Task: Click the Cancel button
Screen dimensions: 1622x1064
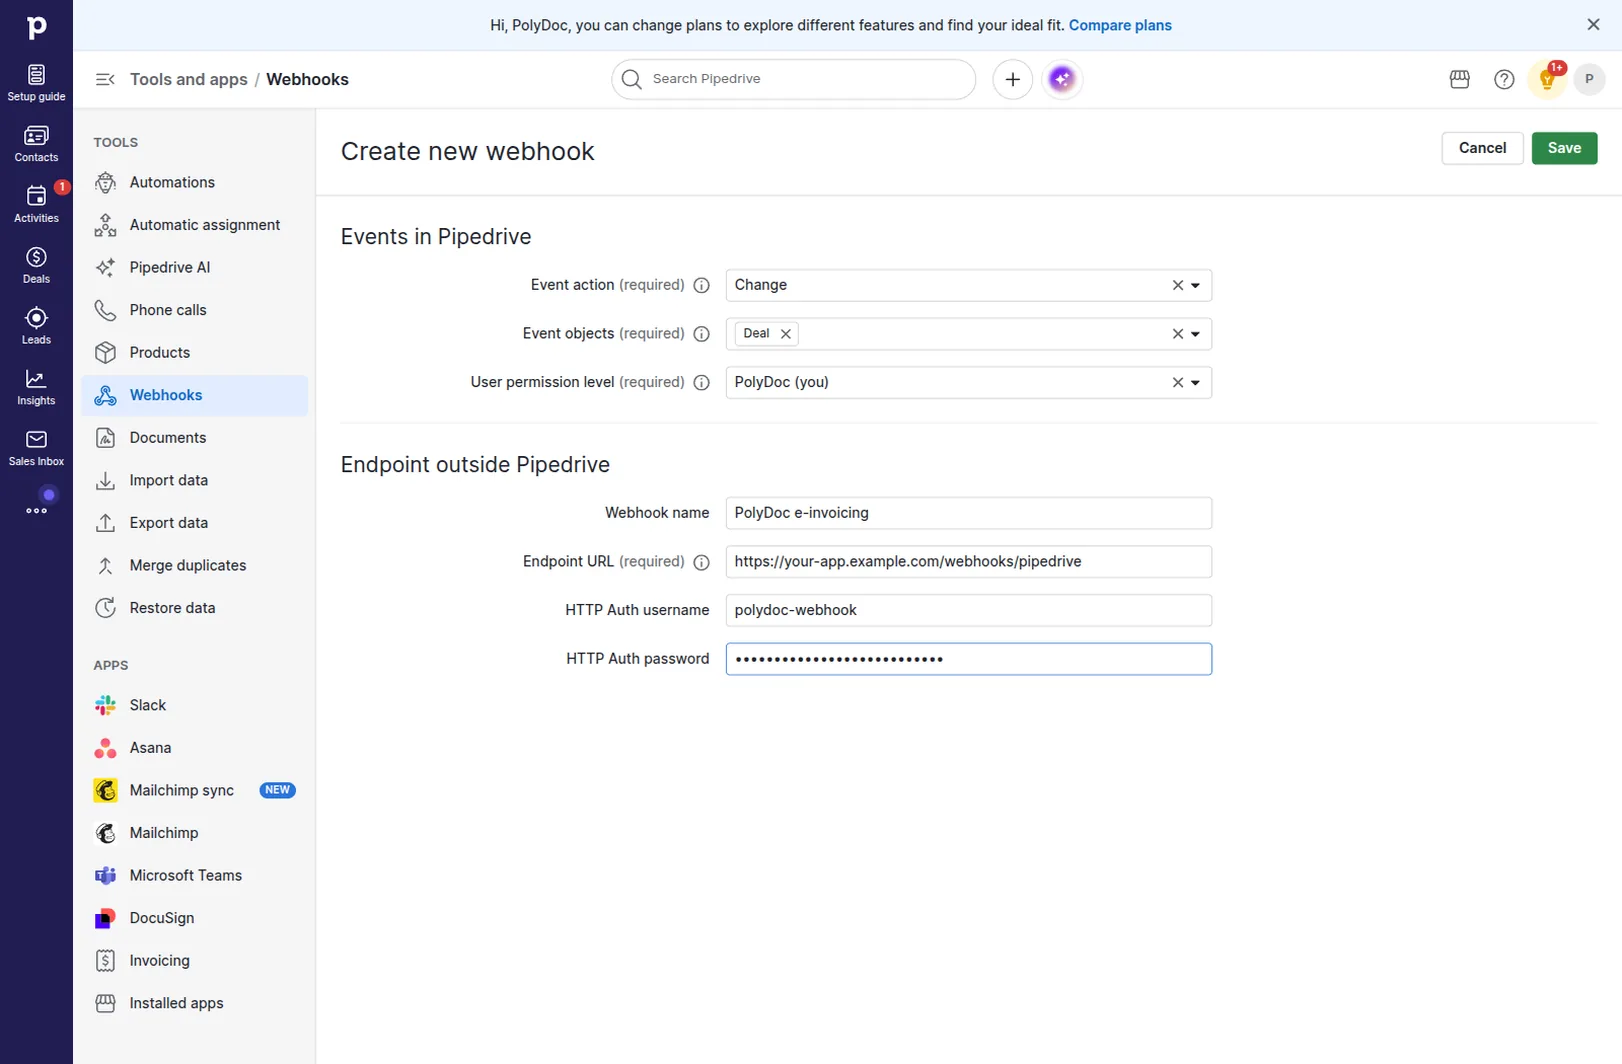Action: point(1482,148)
